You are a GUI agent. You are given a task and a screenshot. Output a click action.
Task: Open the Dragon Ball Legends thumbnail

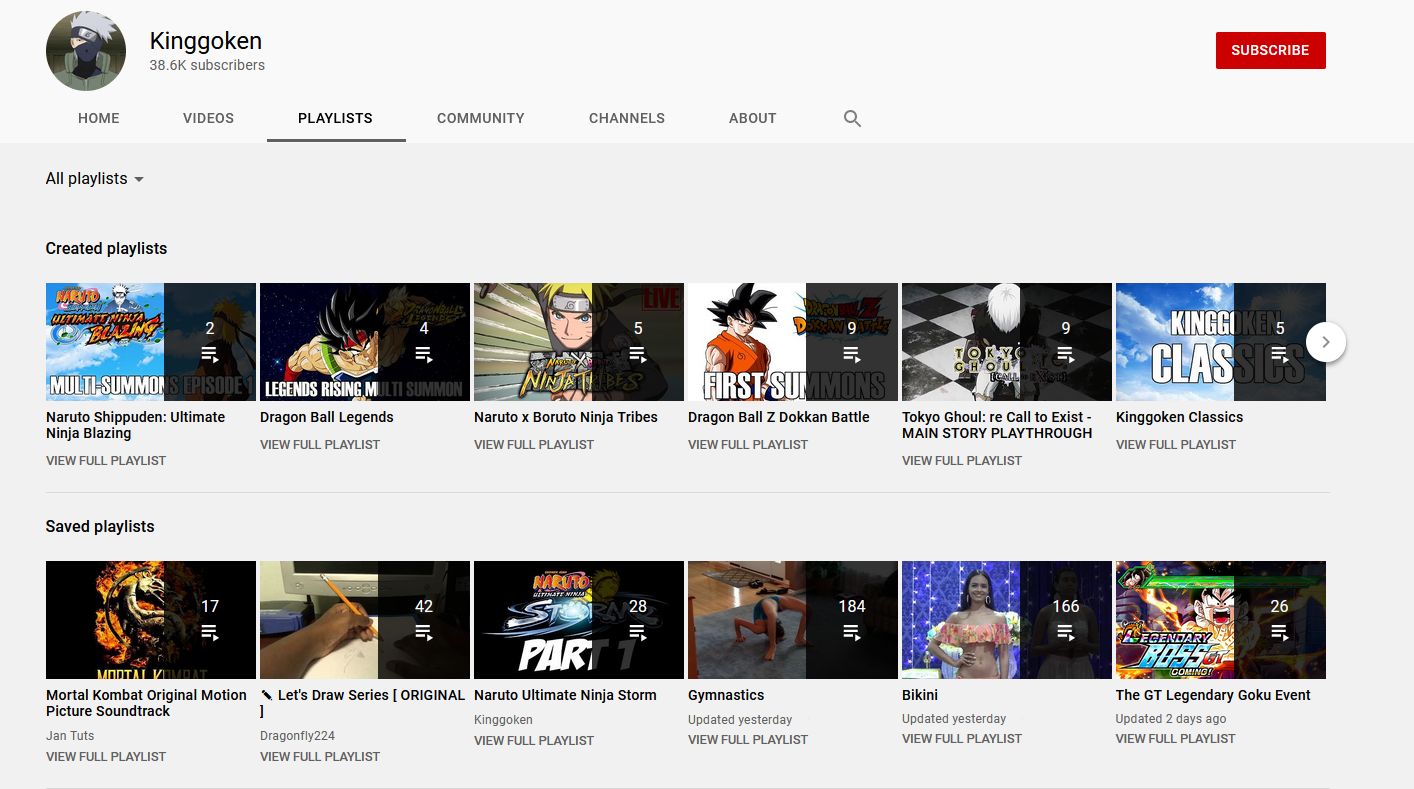pos(365,342)
